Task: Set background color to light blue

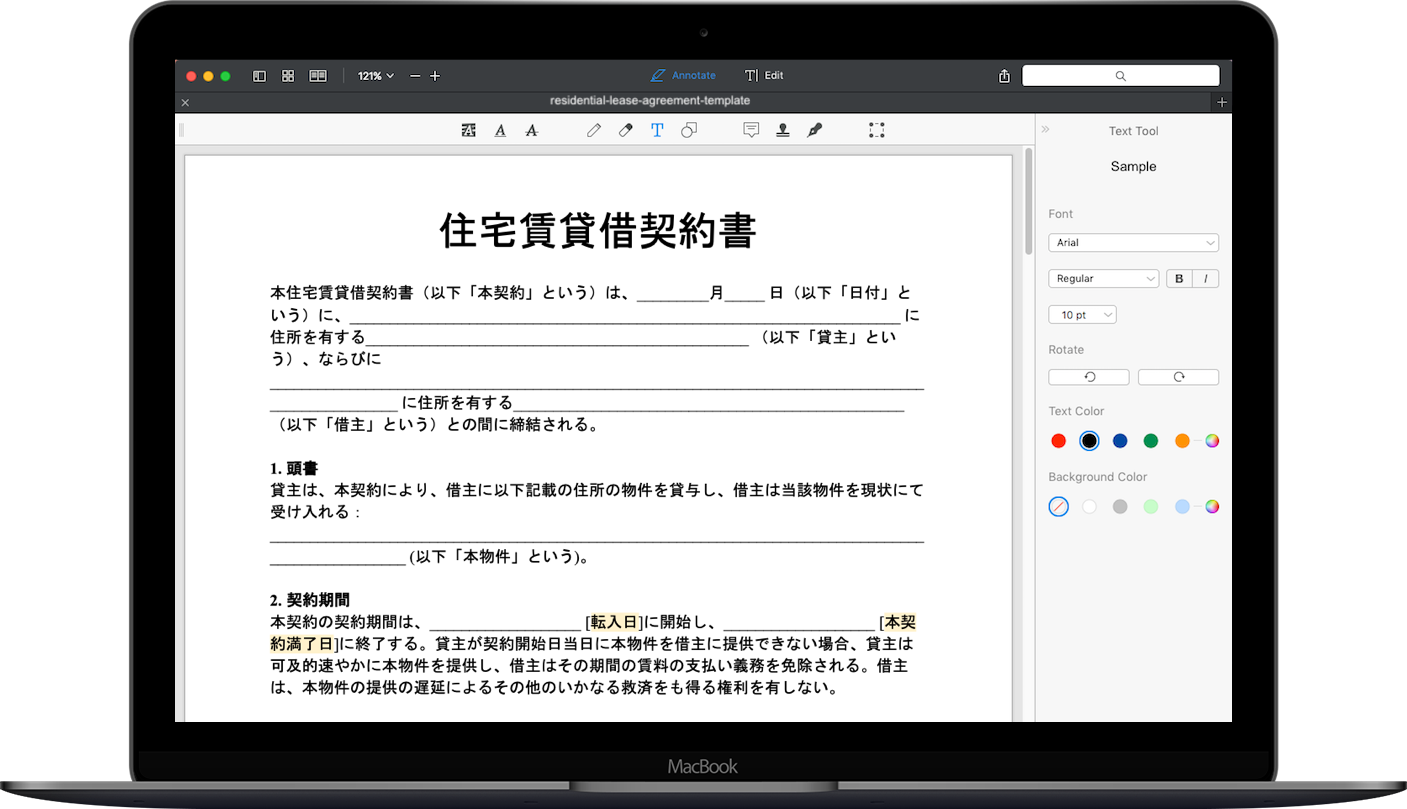Action: click(x=1182, y=507)
